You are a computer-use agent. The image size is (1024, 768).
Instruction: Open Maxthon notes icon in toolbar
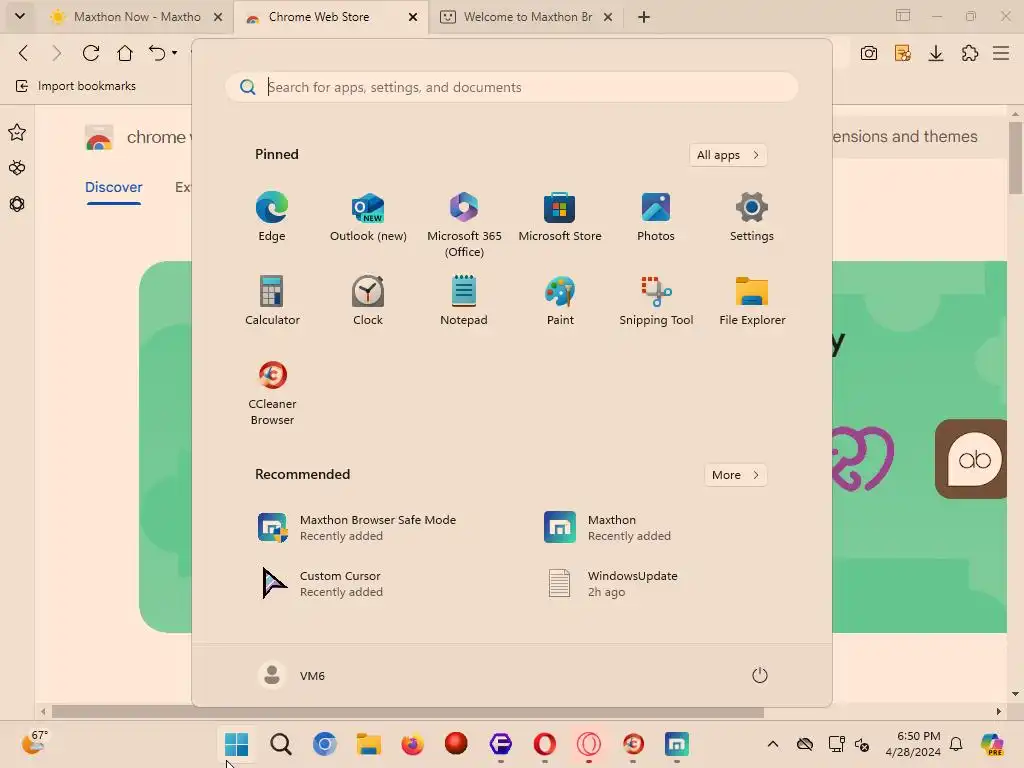tap(903, 54)
